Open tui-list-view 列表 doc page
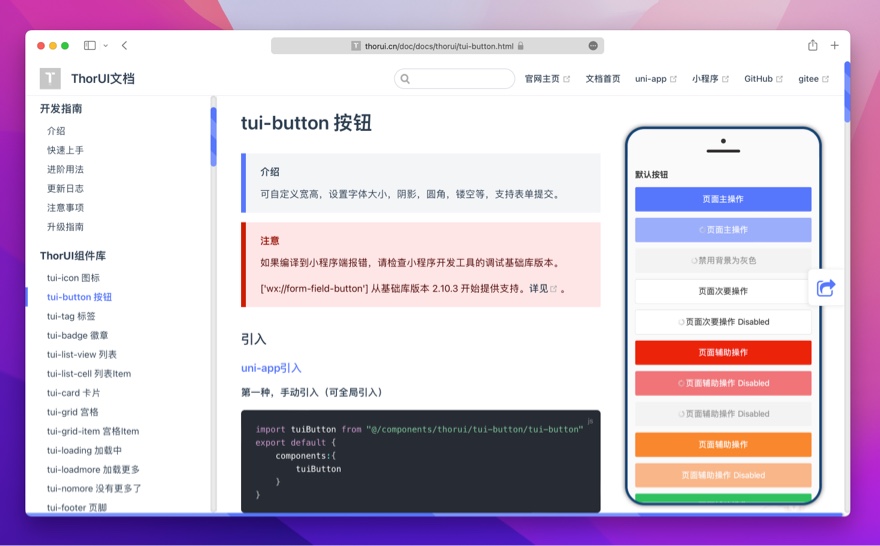Screen dimensions: 880x546 coord(82,355)
